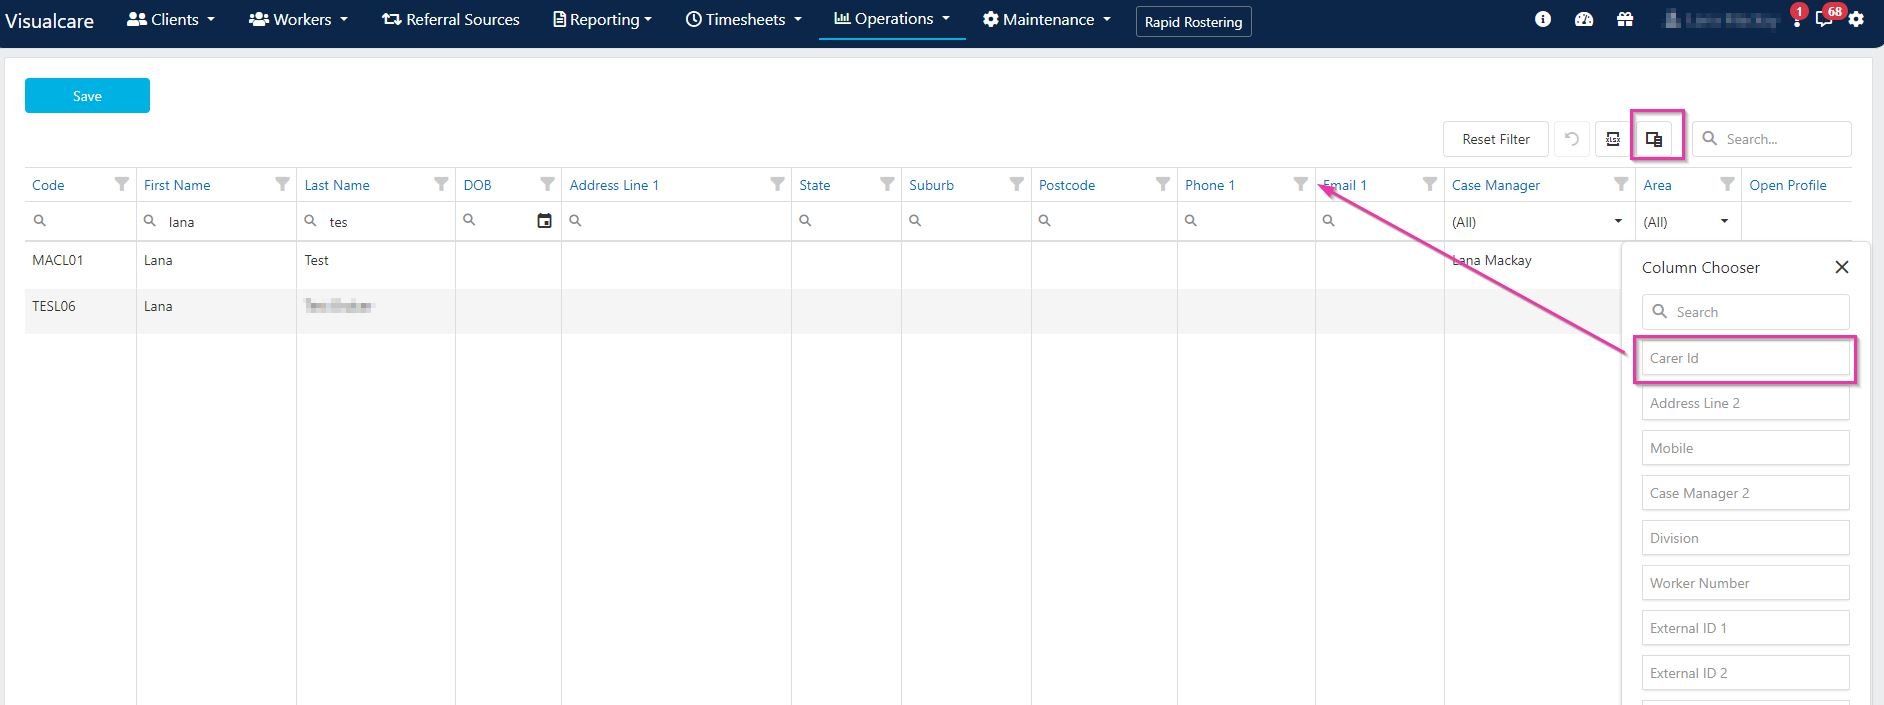Sort by Code column header
Image resolution: width=1884 pixels, height=705 pixels.
click(x=48, y=185)
